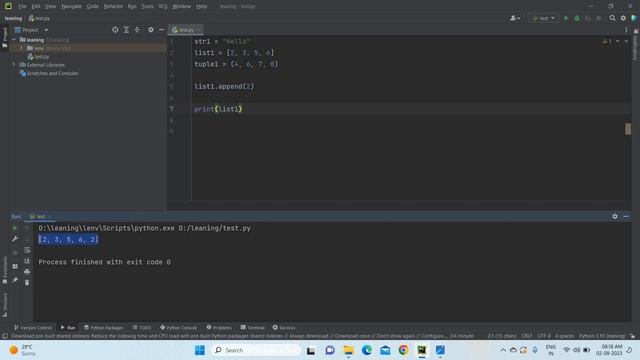Click CRLF line separator in status bar
The height and width of the screenshot is (360, 640).
(527, 336)
